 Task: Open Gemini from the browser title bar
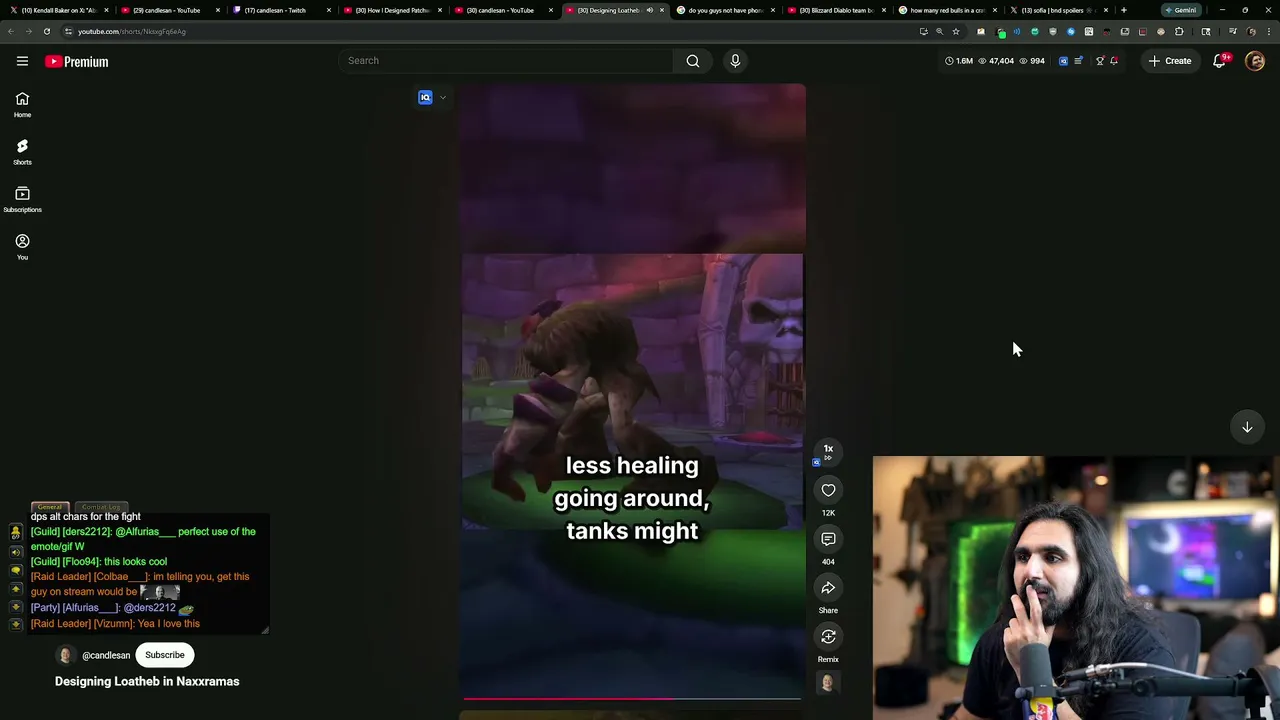pos(1180,10)
